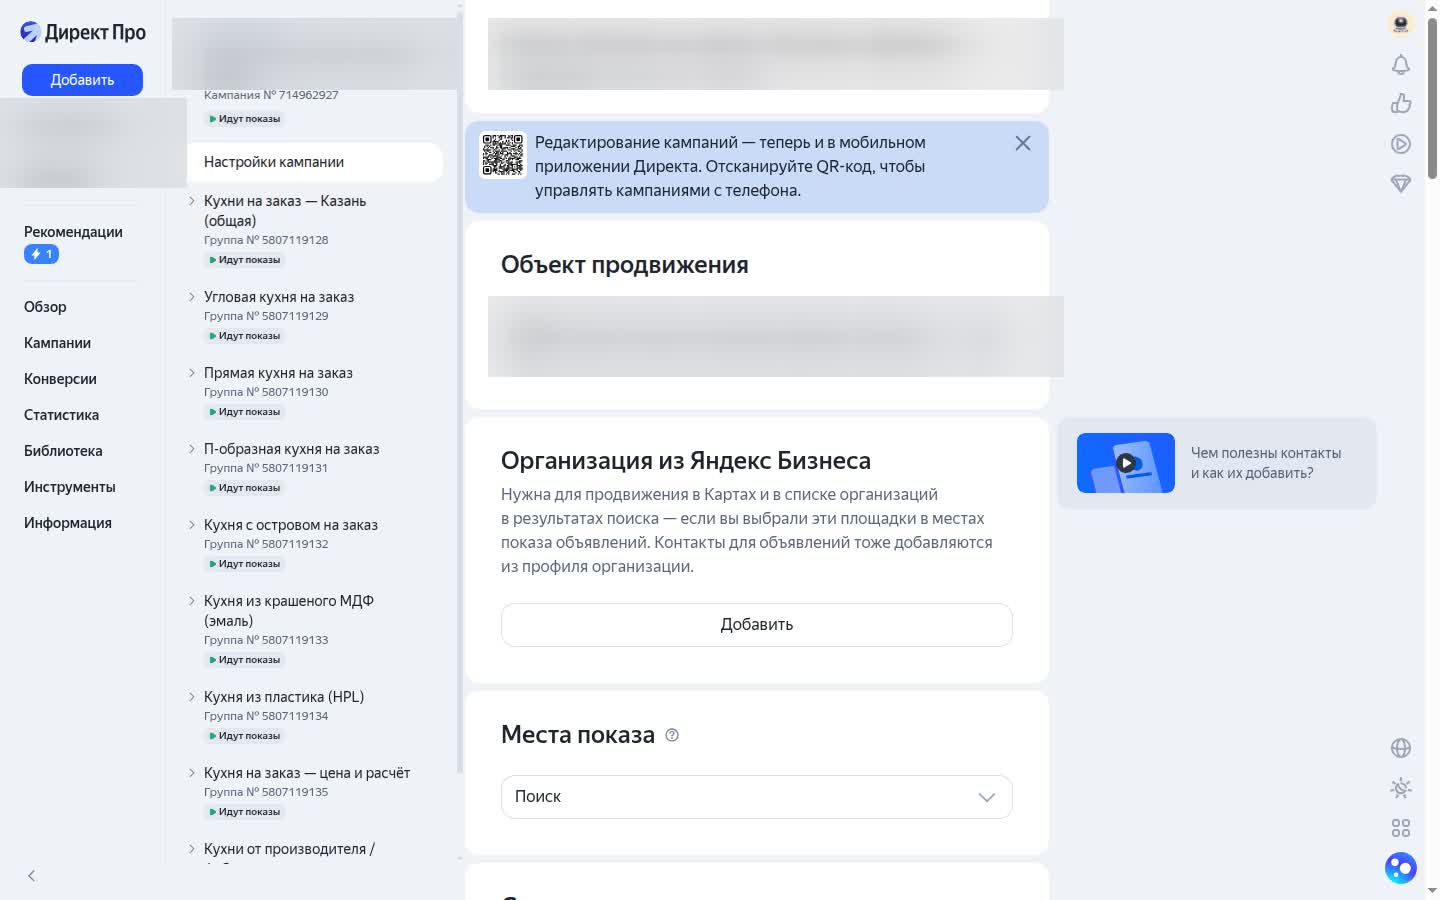Viewport: 1440px width, 900px height.
Task: Open the Обзор menu item
Action: click(x=45, y=307)
